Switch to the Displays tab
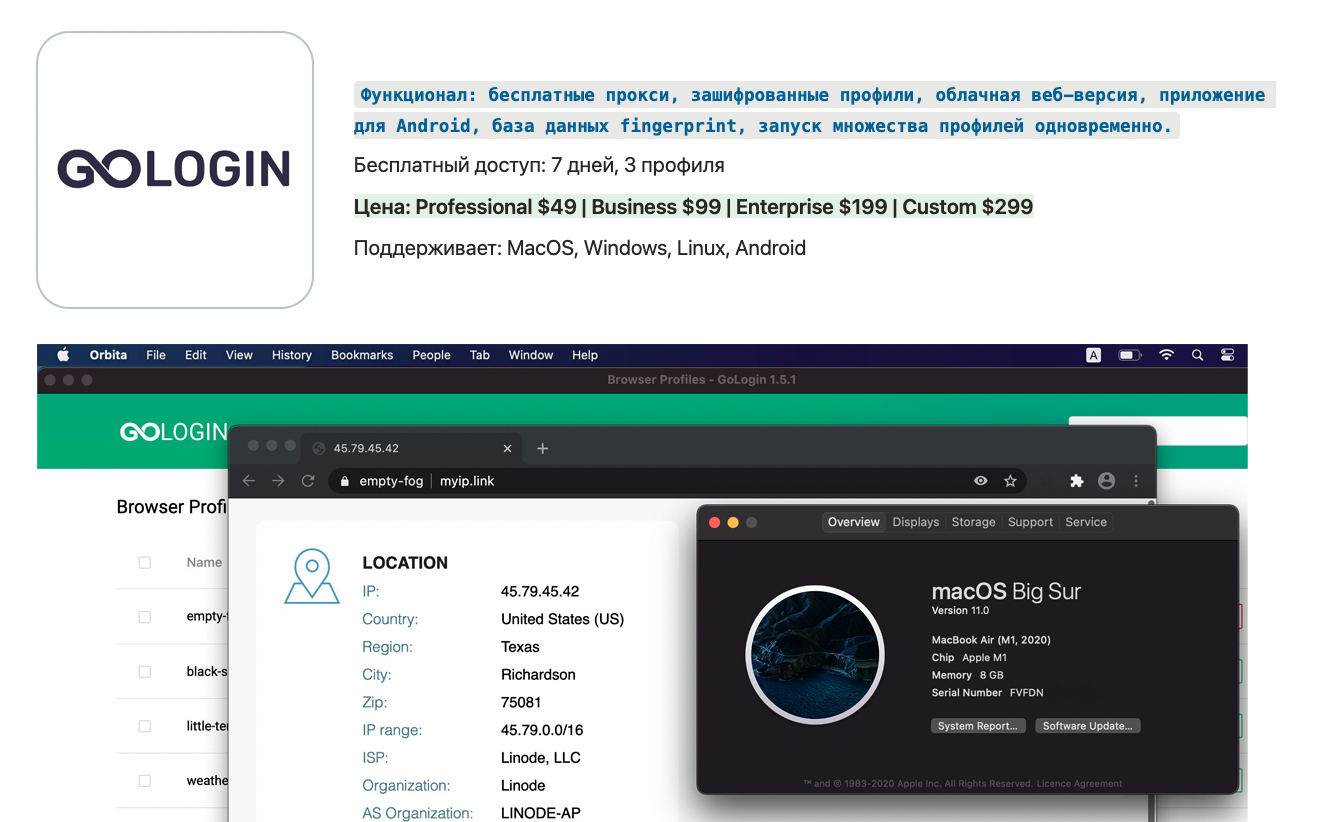This screenshot has width=1344, height=822. tap(916, 522)
